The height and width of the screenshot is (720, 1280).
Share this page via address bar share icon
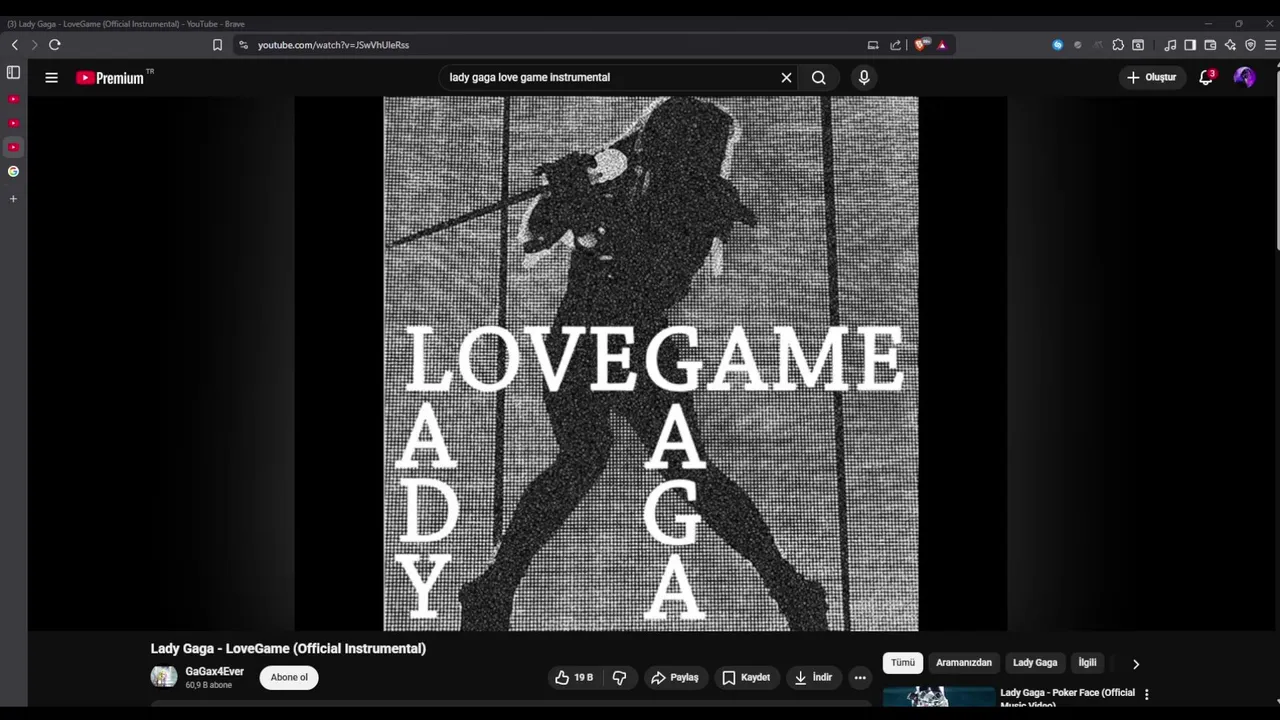896,45
